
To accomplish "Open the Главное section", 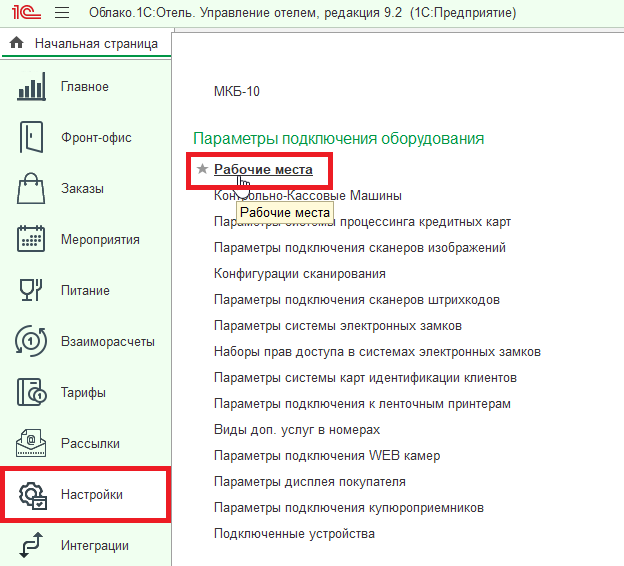I will click(85, 86).
